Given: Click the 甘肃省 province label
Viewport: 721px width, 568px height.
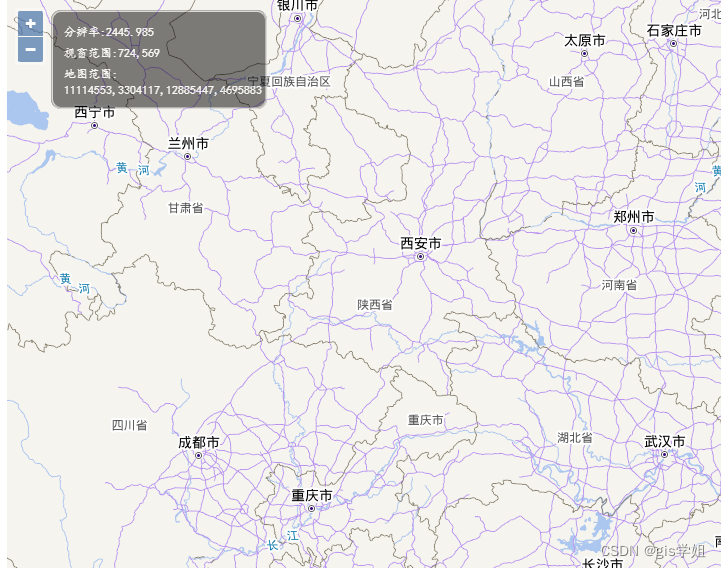Looking at the screenshot, I should 186,208.
